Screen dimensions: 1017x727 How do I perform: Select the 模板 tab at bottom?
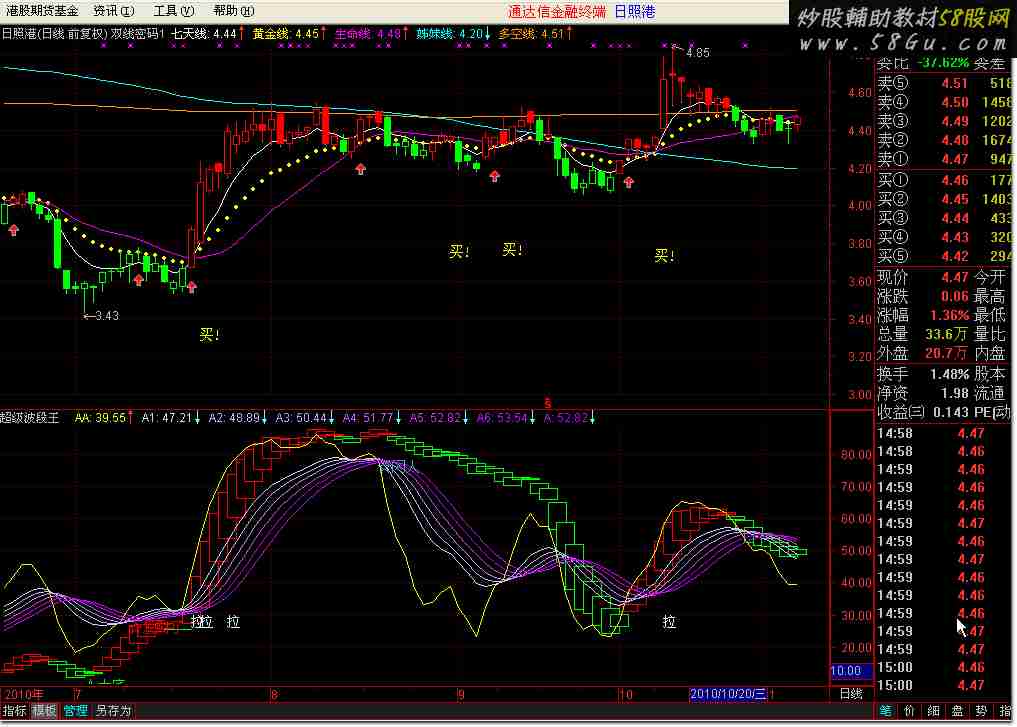pyautogui.click(x=45, y=711)
